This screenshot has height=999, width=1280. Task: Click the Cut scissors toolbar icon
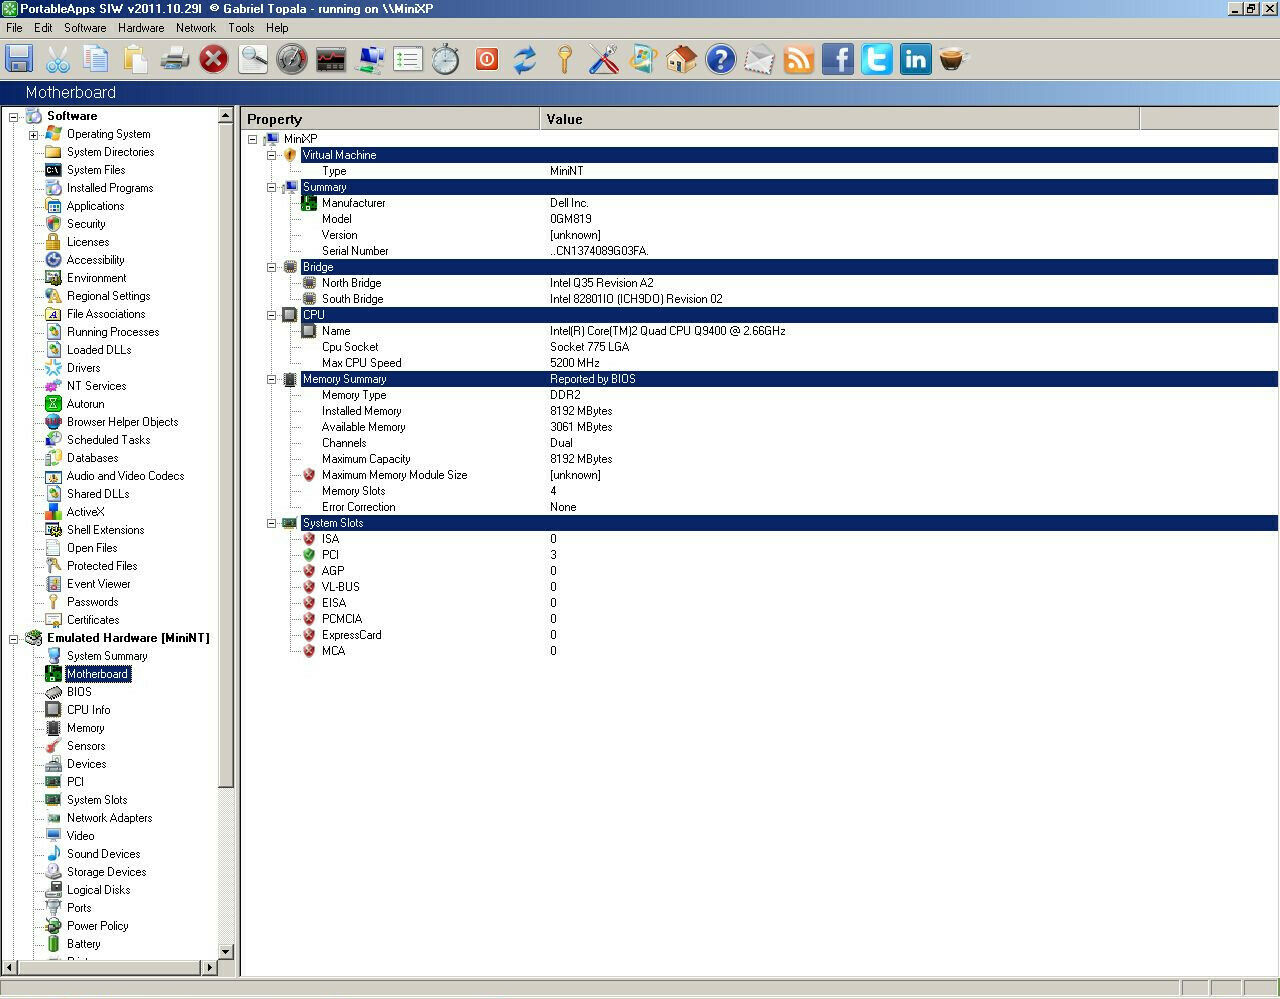point(58,59)
